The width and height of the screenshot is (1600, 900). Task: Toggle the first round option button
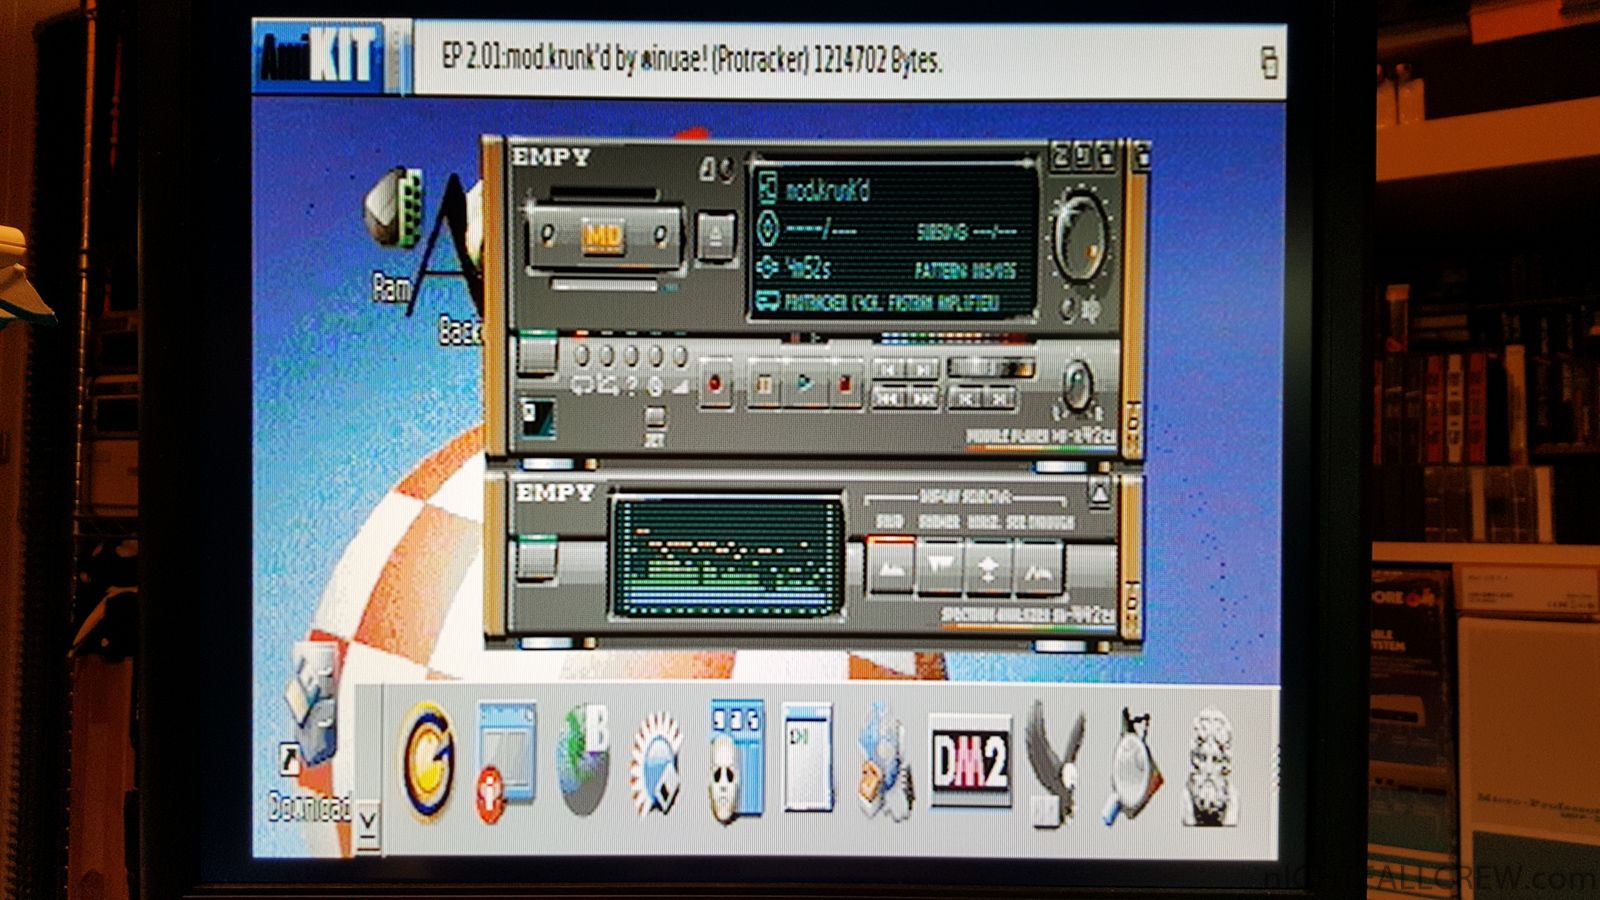coord(583,356)
